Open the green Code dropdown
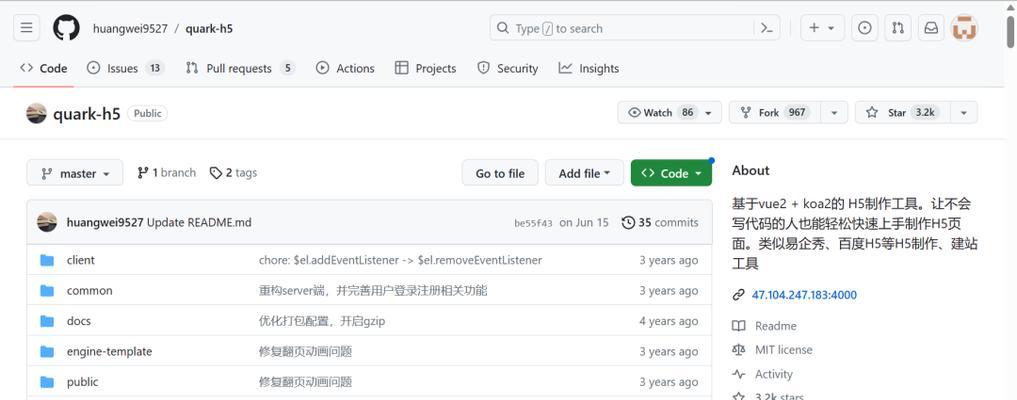1017x400 pixels. (x=671, y=173)
